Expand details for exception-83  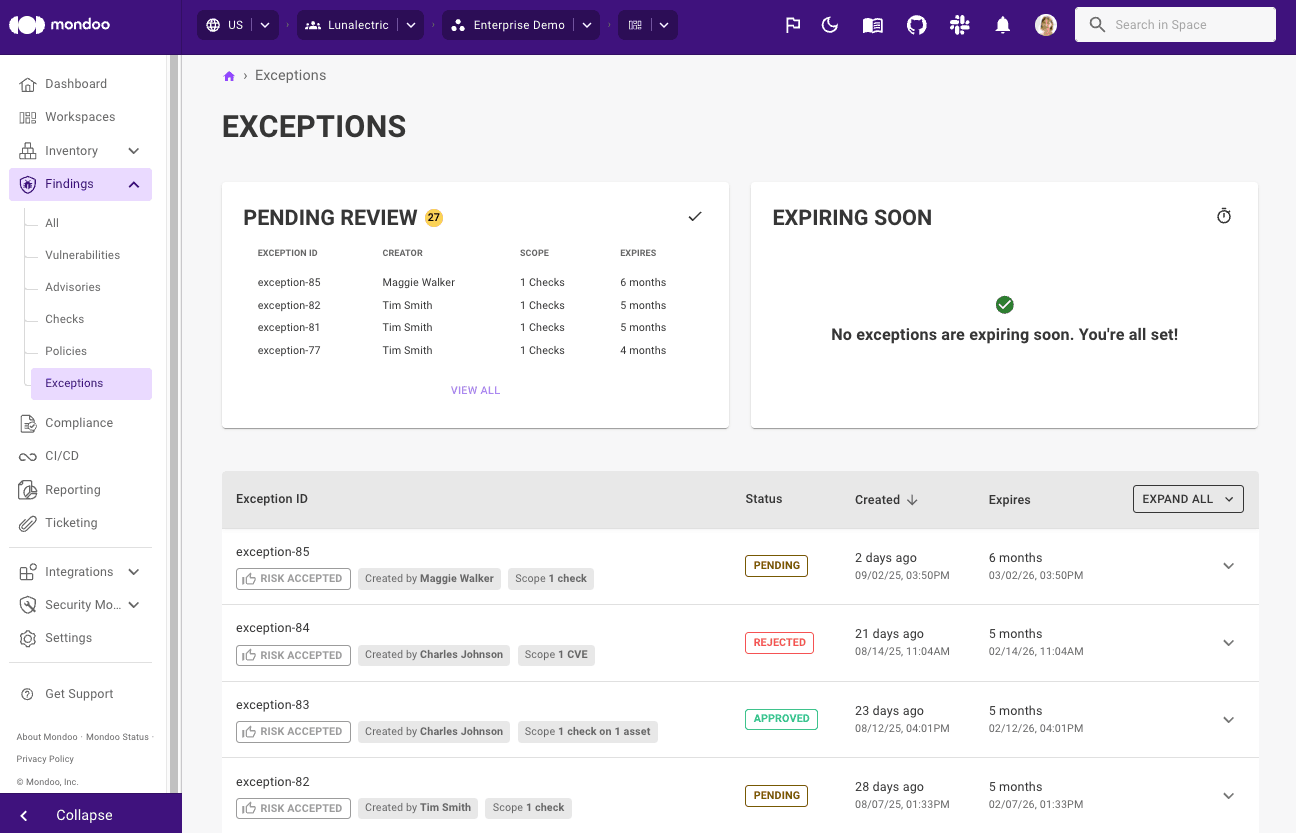[1228, 719]
